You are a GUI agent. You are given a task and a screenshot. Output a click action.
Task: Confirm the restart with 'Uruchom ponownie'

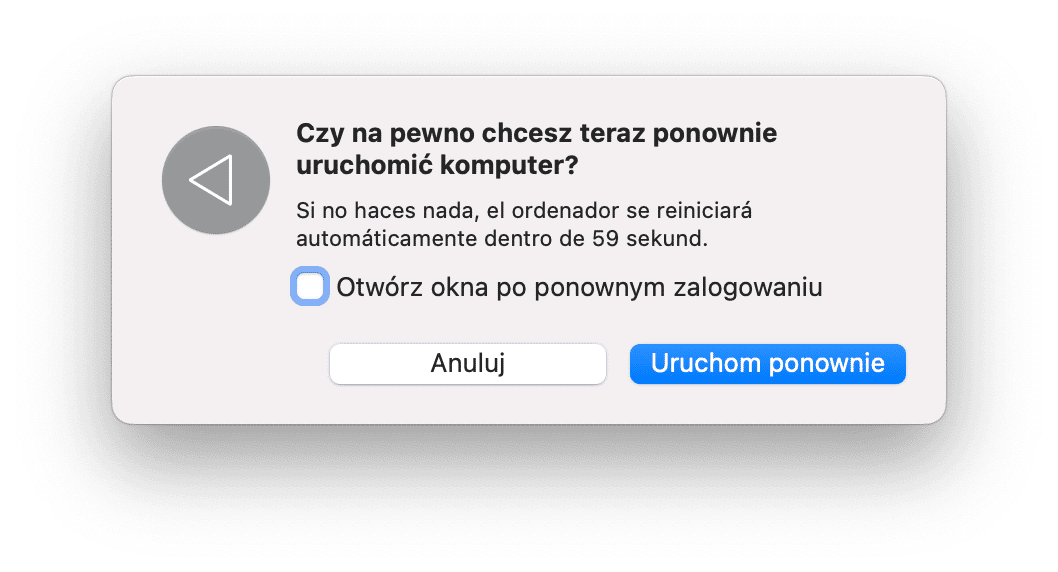[768, 364]
